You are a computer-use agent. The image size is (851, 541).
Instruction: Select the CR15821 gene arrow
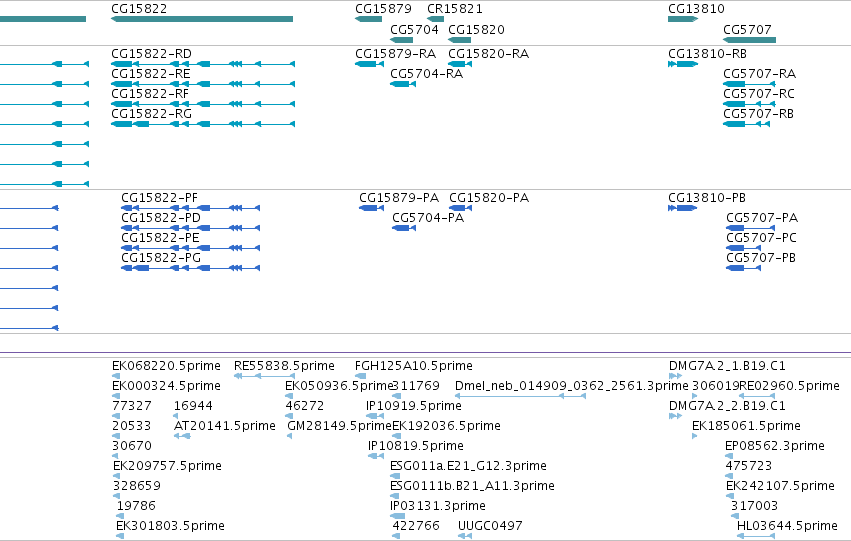435,19
